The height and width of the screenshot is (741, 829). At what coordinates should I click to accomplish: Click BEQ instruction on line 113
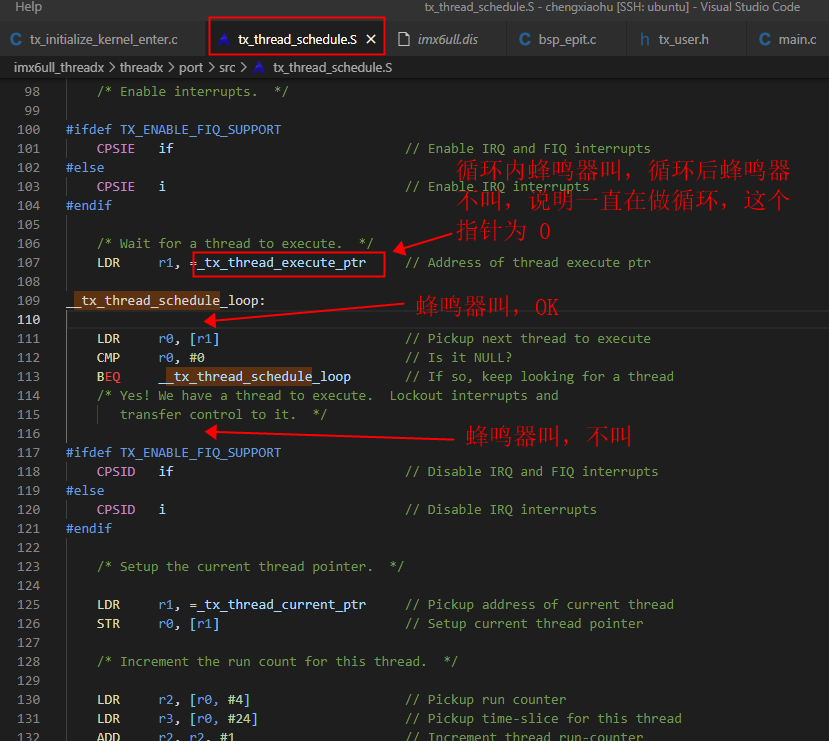point(108,377)
